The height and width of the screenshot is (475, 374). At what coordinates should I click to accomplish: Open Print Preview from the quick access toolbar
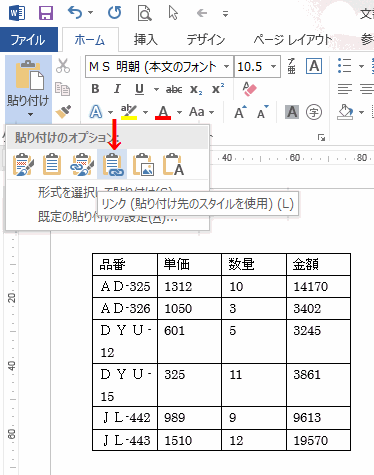pos(145,14)
